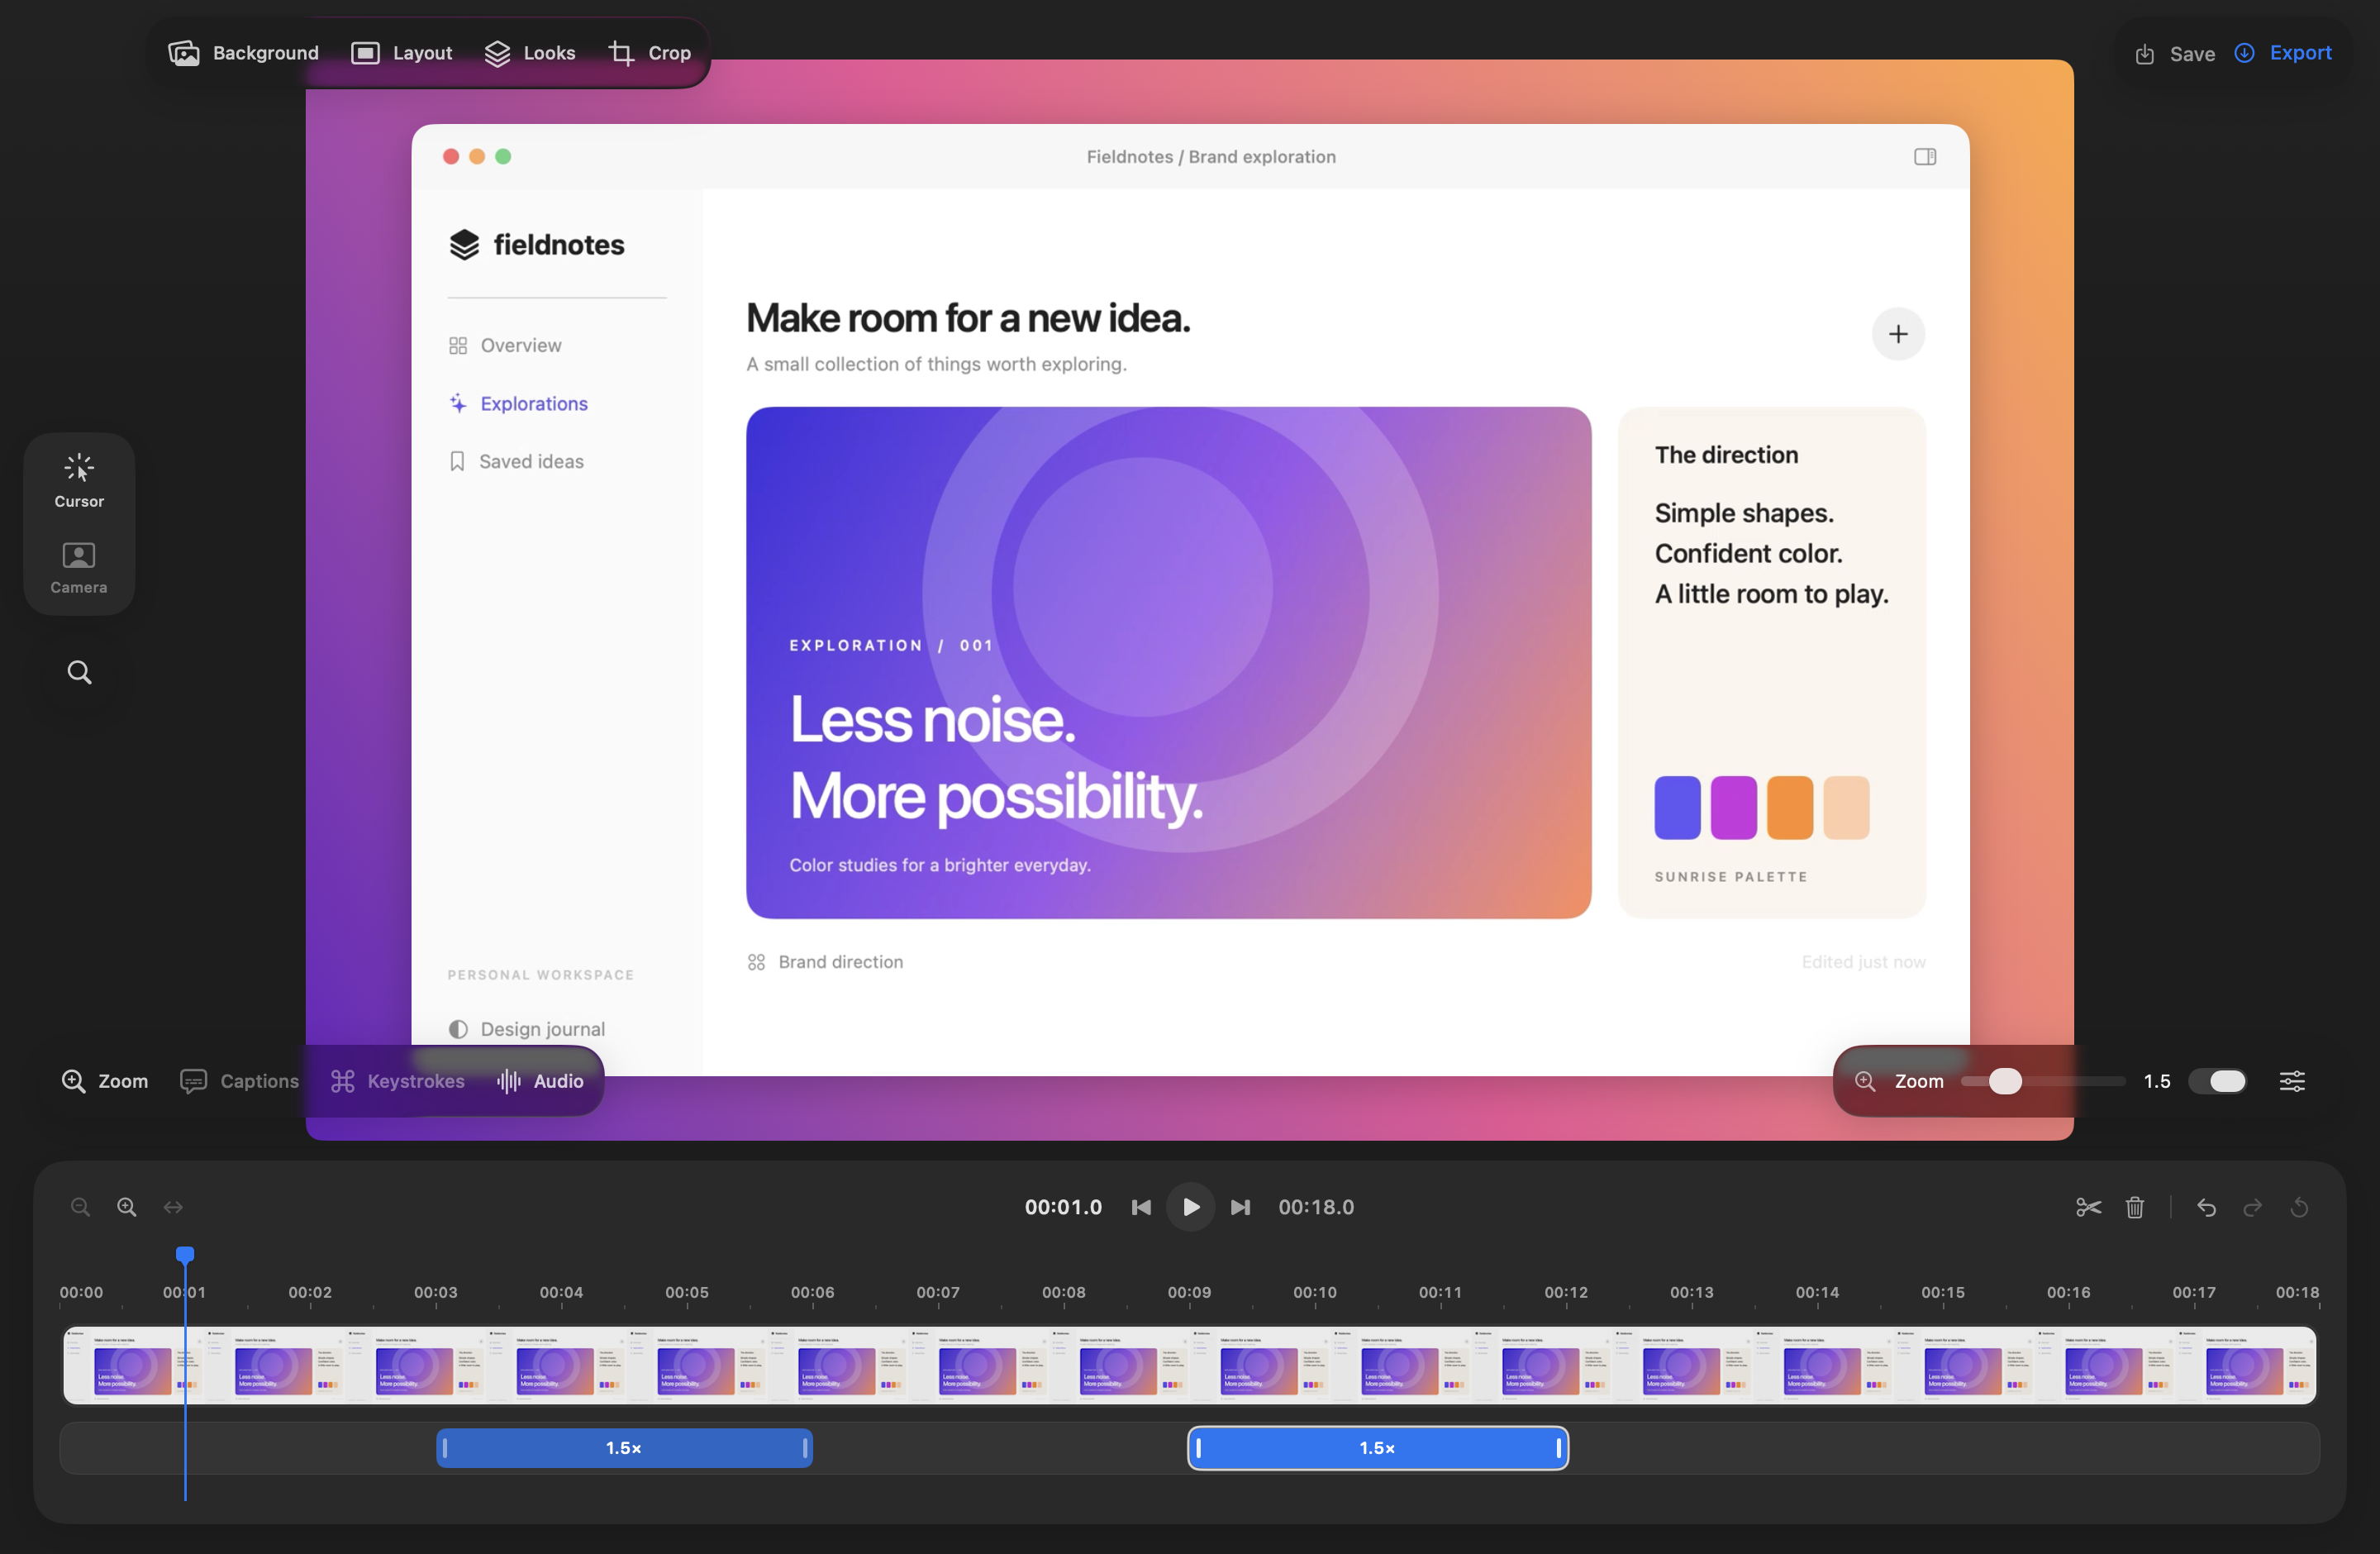This screenshot has height=1554, width=2380.
Task: Toggle the Fieldnotes sidebar panel icon
Action: point(1925,156)
